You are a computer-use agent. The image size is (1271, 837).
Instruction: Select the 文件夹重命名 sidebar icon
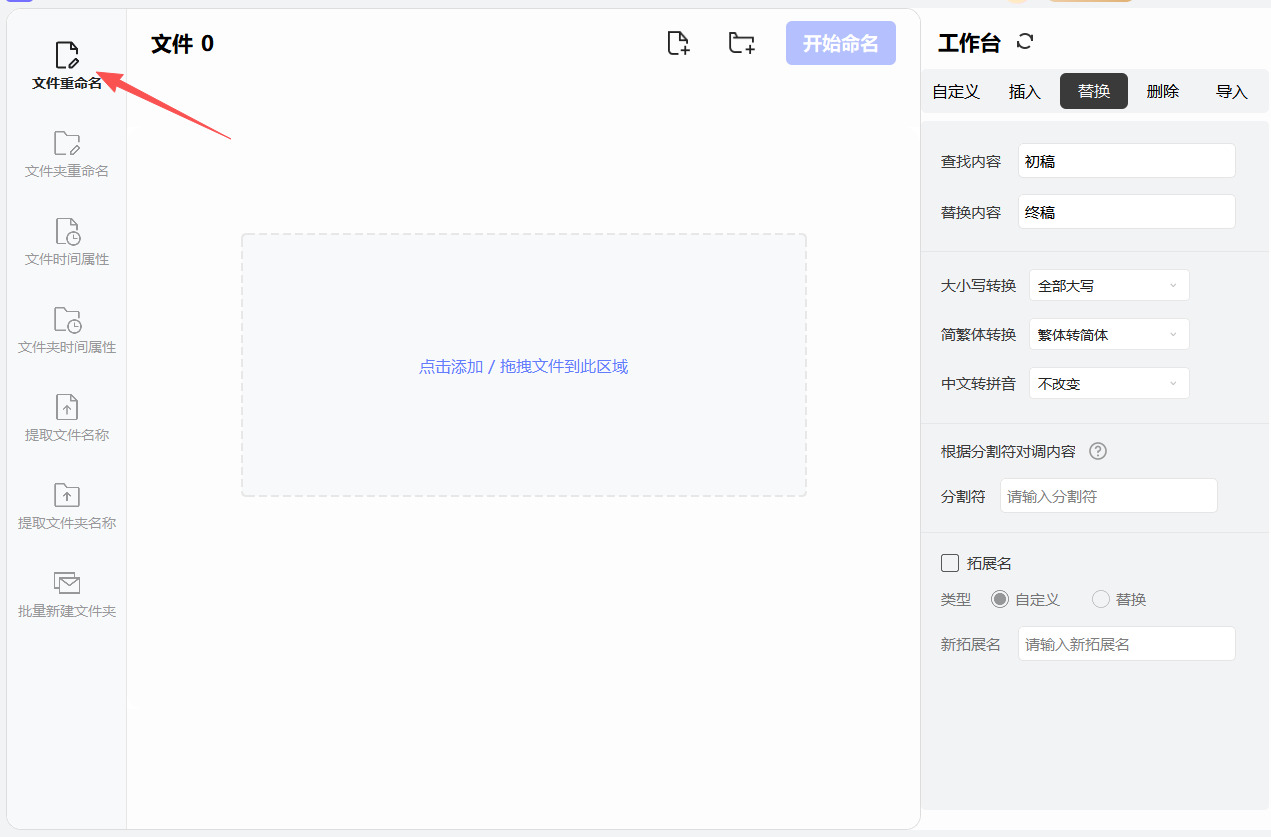point(67,144)
